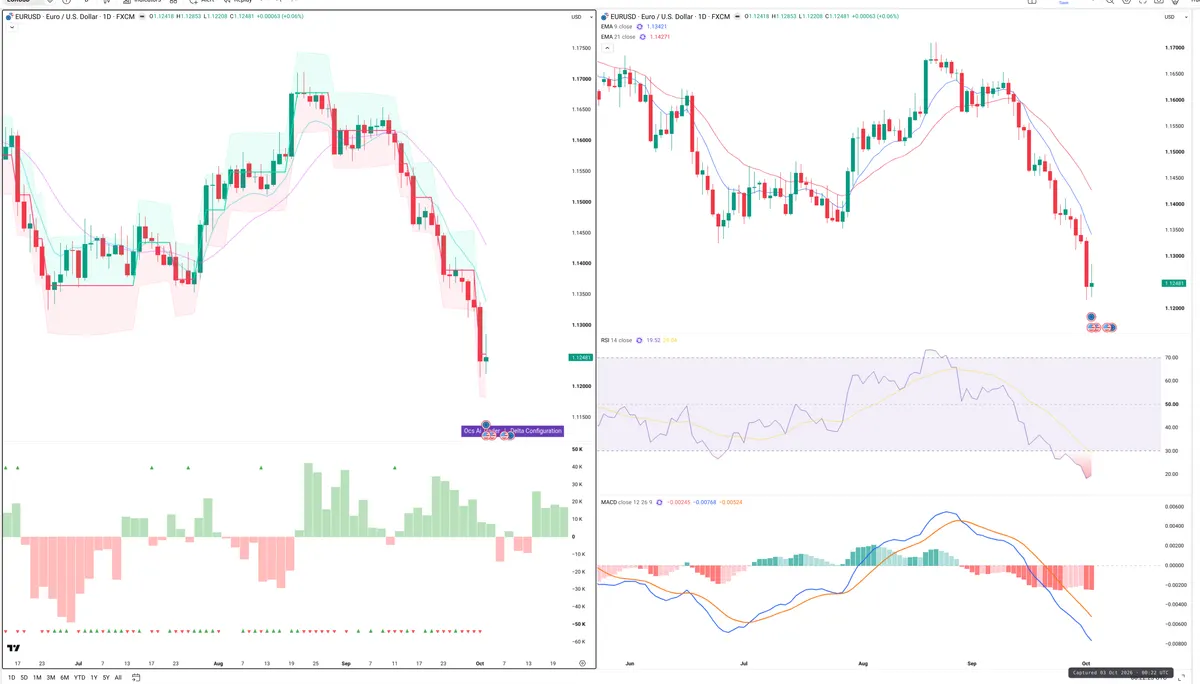Click the 50 K delta axis label

578,450
